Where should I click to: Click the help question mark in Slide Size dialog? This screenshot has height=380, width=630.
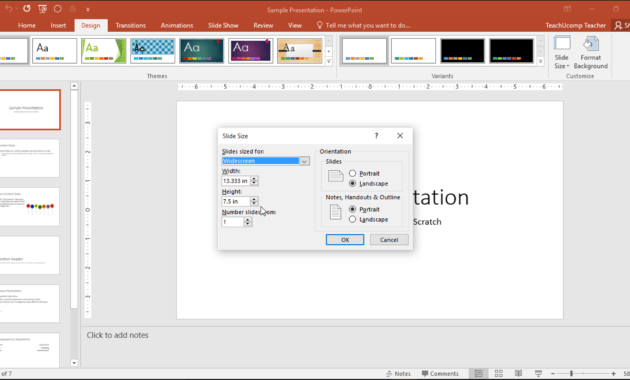[x=376, y=136]
